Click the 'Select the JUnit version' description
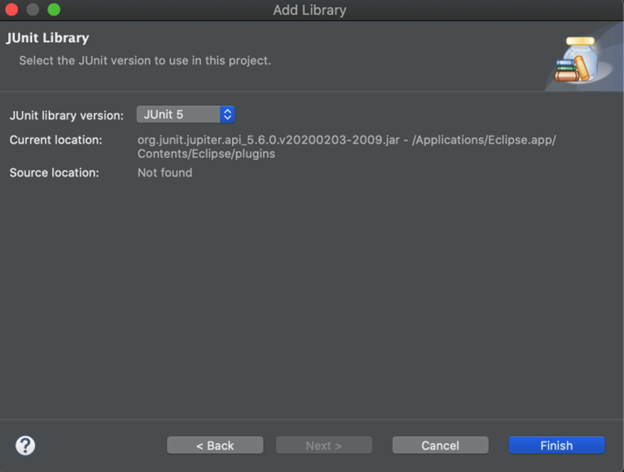Image resolution: width=624 pixels, height=472 pixels. (x=145, y=60)
